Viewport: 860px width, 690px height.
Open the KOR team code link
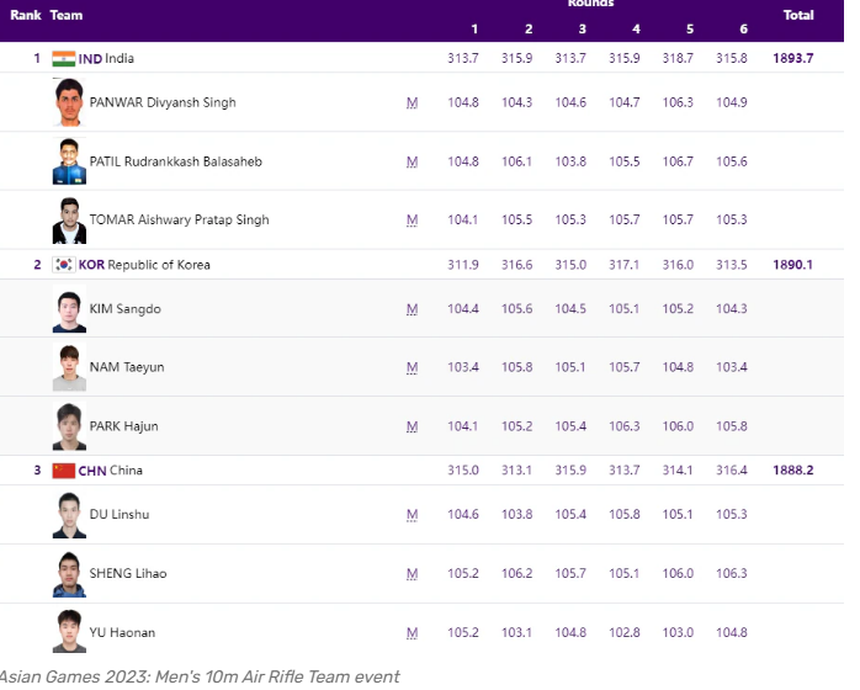coord(91,265)
